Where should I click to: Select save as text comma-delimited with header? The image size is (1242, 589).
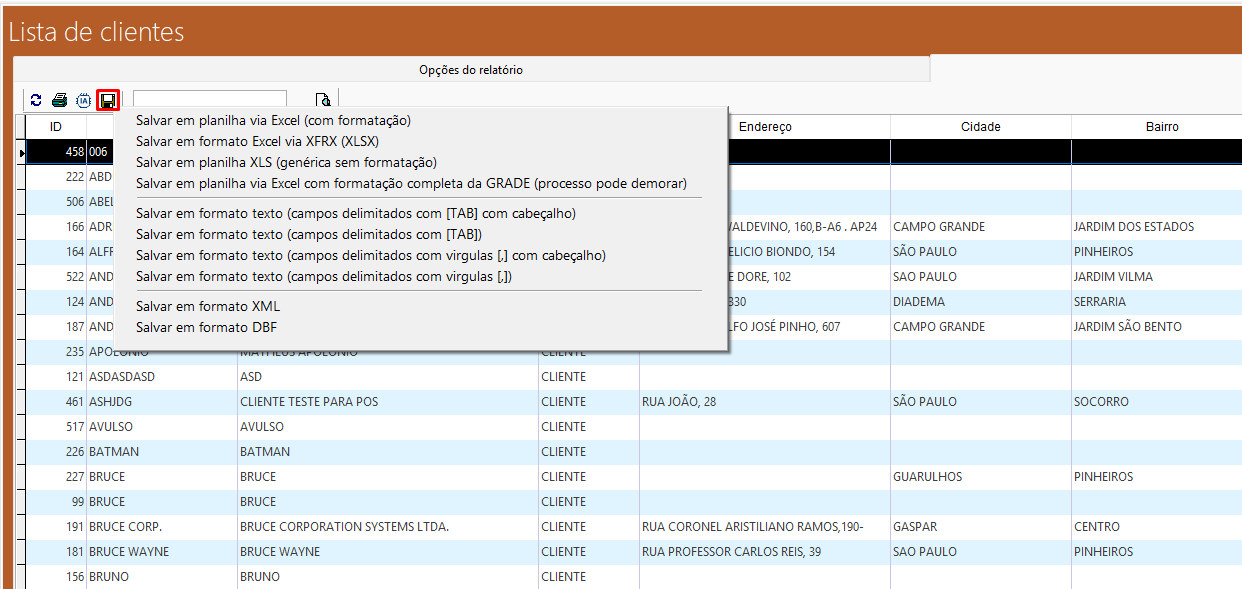point(370,255)
